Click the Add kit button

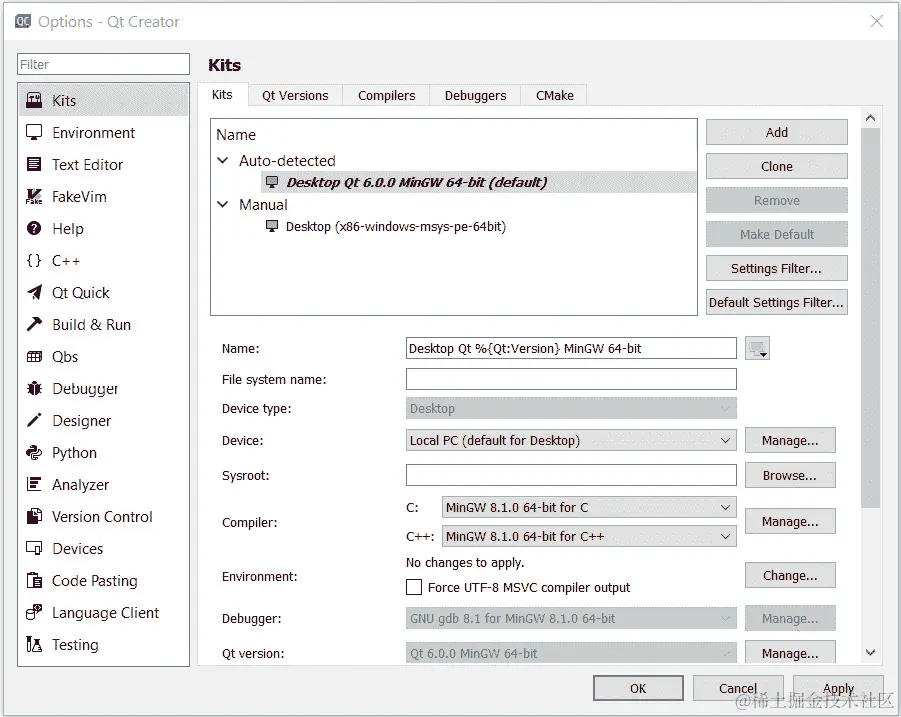click(x=776, y=132)
